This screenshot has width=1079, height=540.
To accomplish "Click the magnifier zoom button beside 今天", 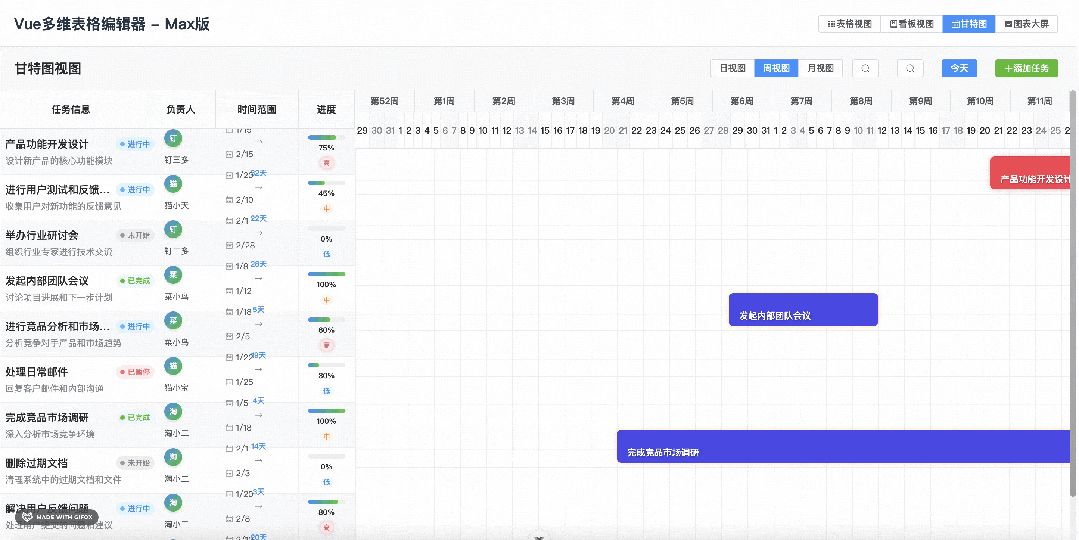I will pyautogui.click(x=910, y=68).
